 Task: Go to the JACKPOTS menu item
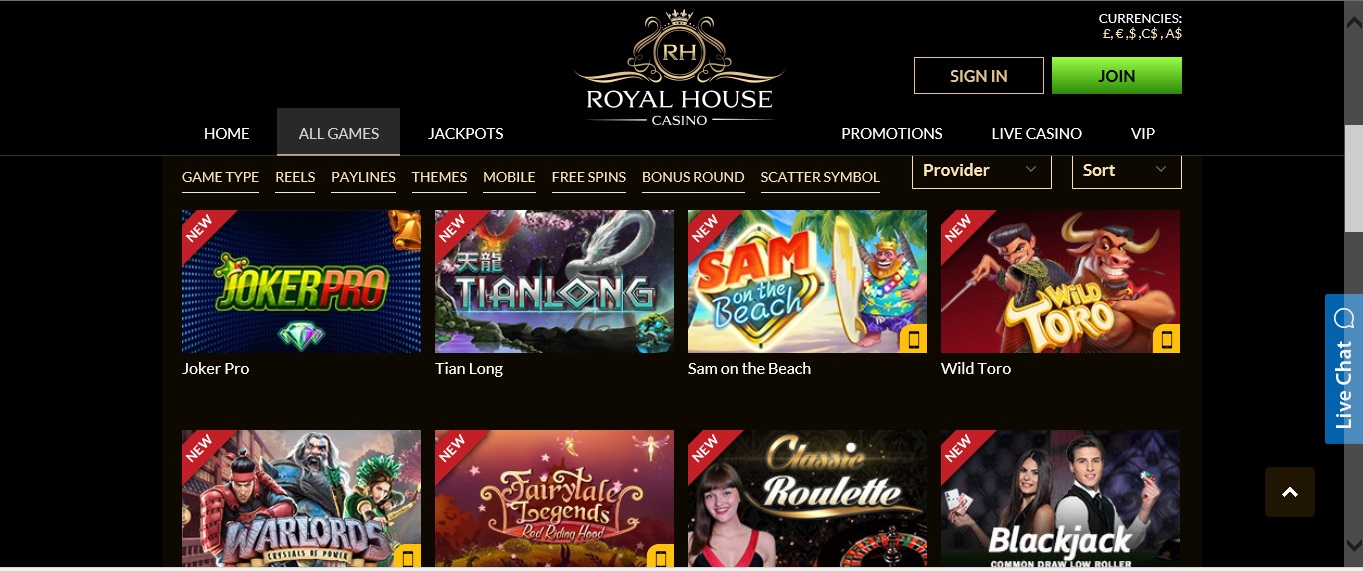pos(466,133)
